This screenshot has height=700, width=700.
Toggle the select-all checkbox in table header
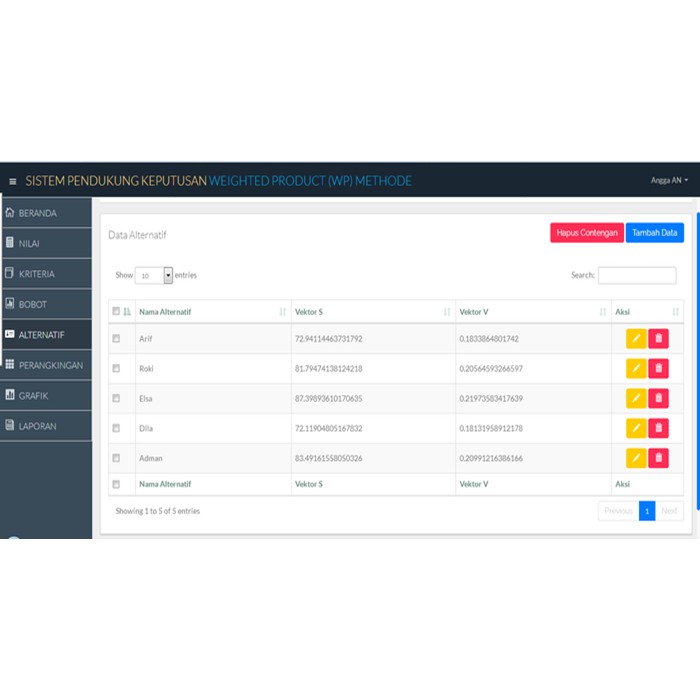116,311
